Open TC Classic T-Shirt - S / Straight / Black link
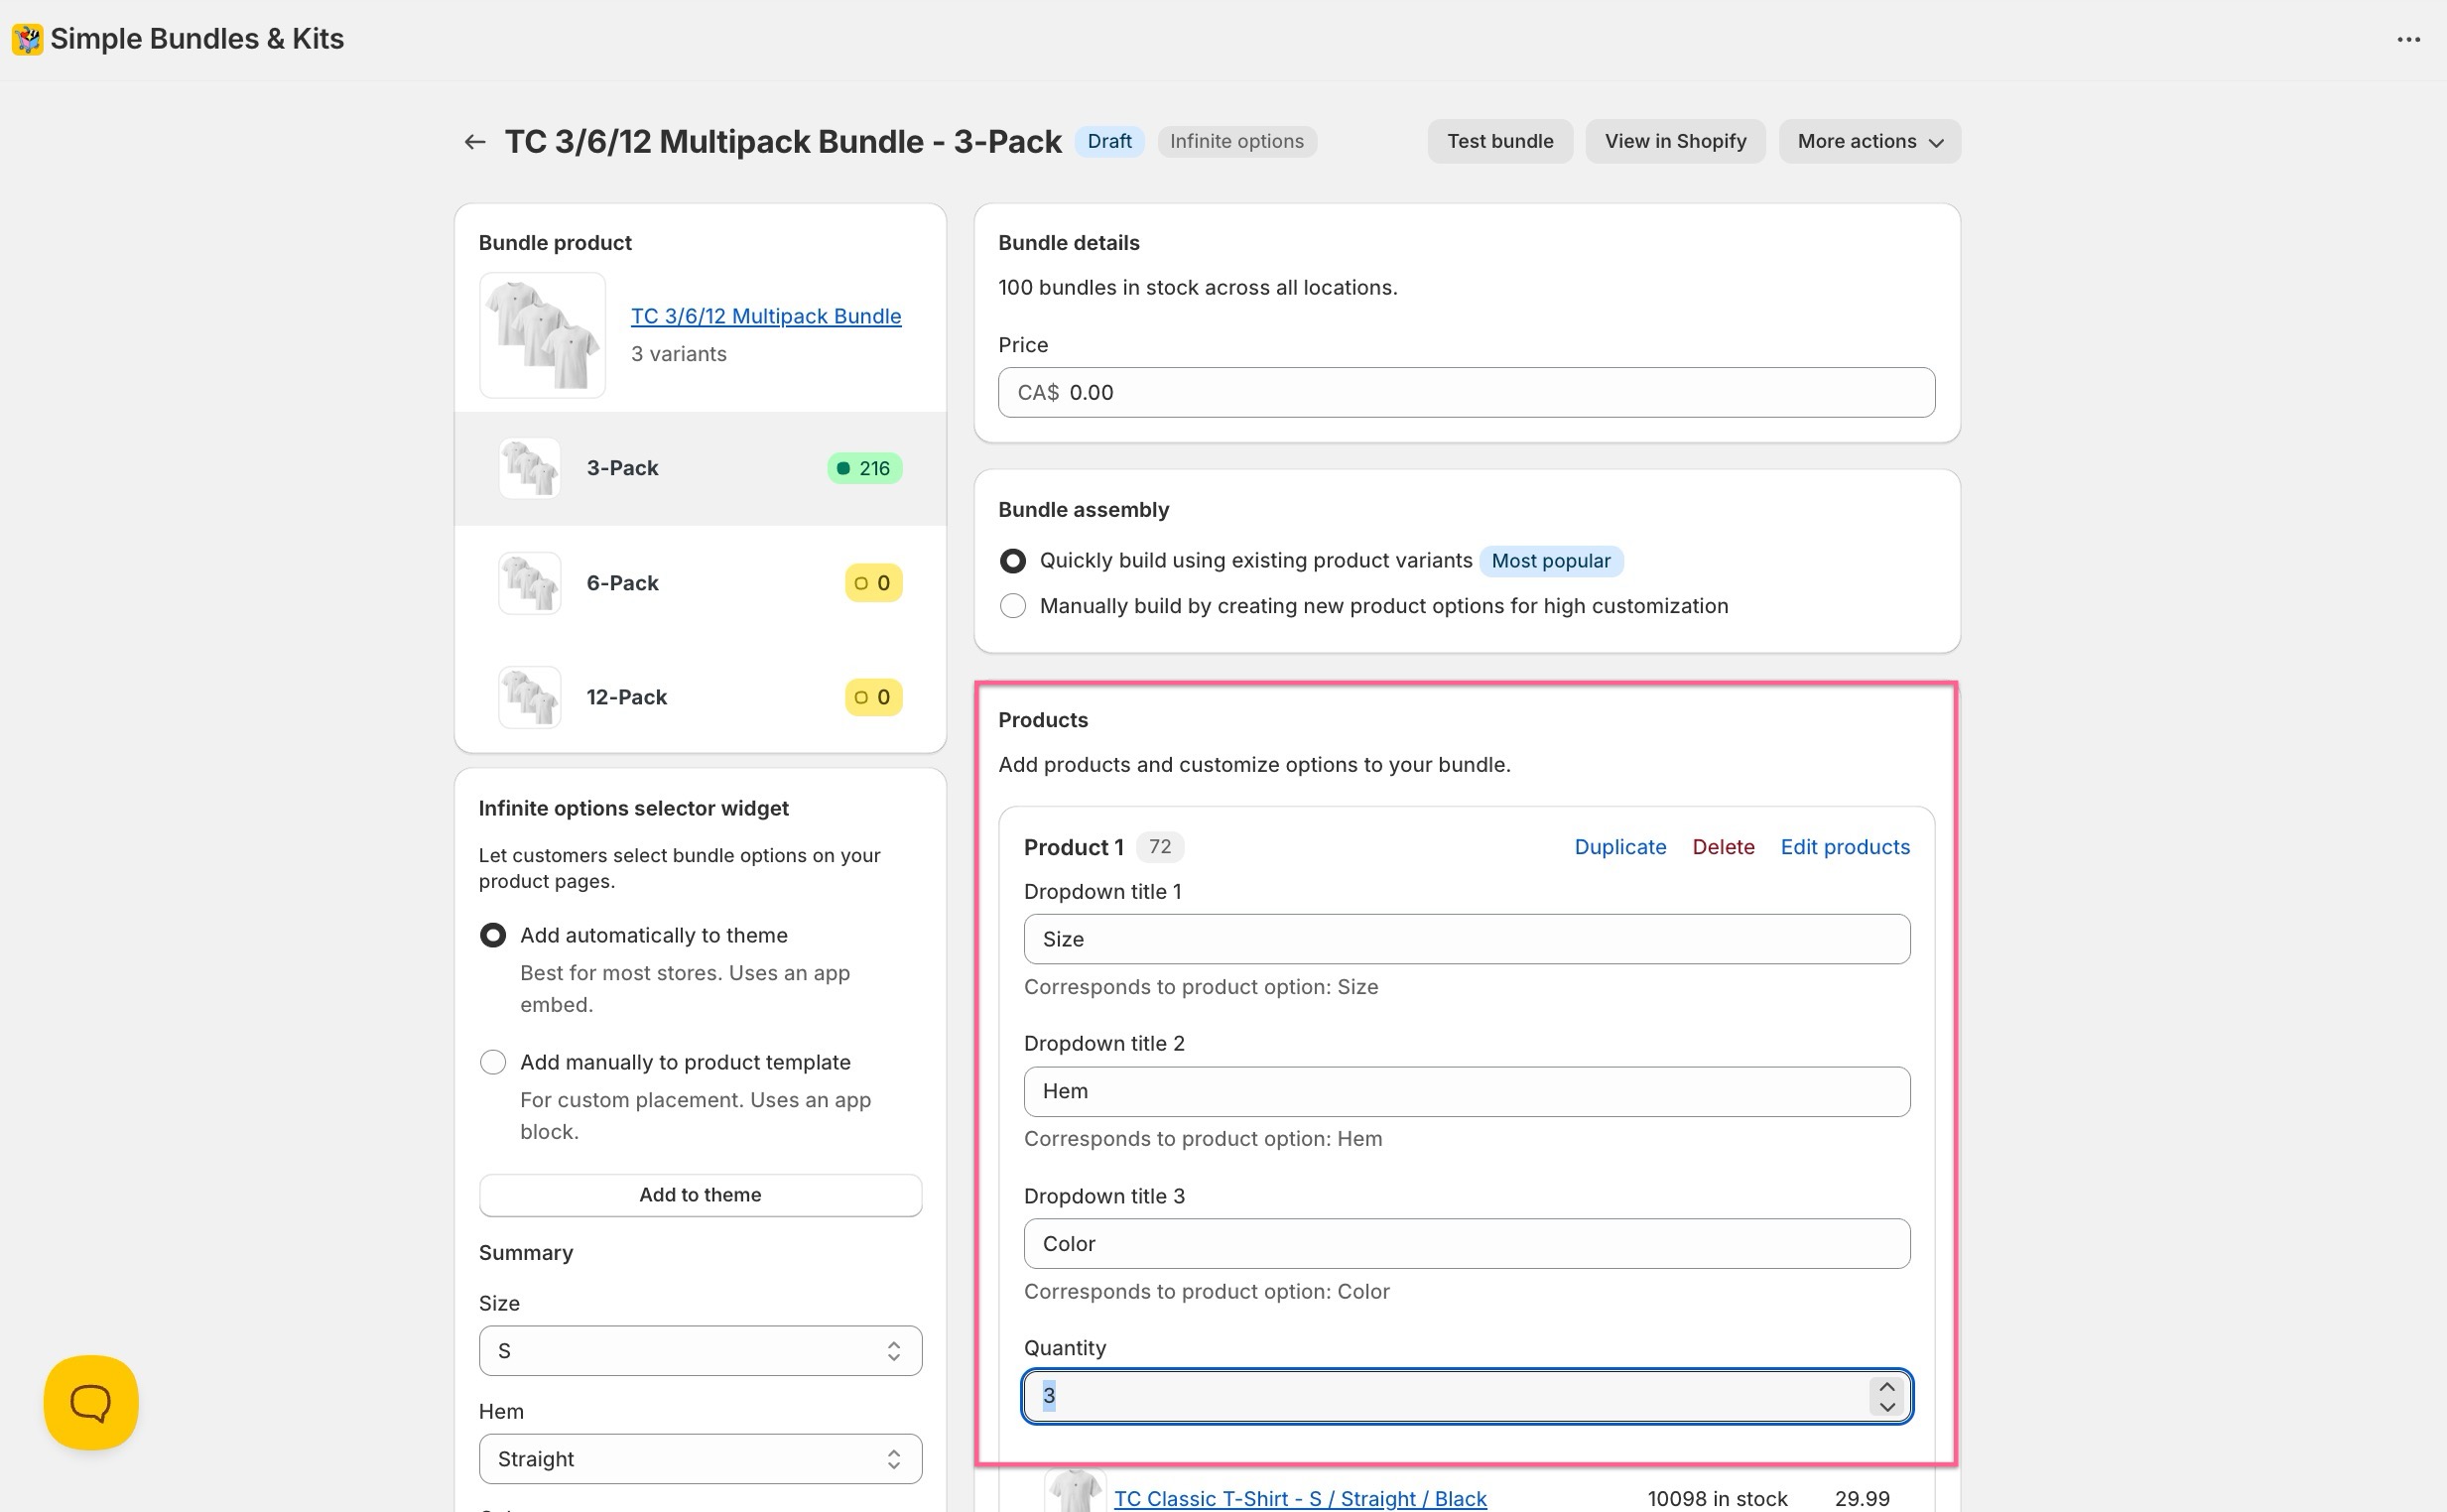Viewport: 2447px width, 1512px height. 1300,1498
